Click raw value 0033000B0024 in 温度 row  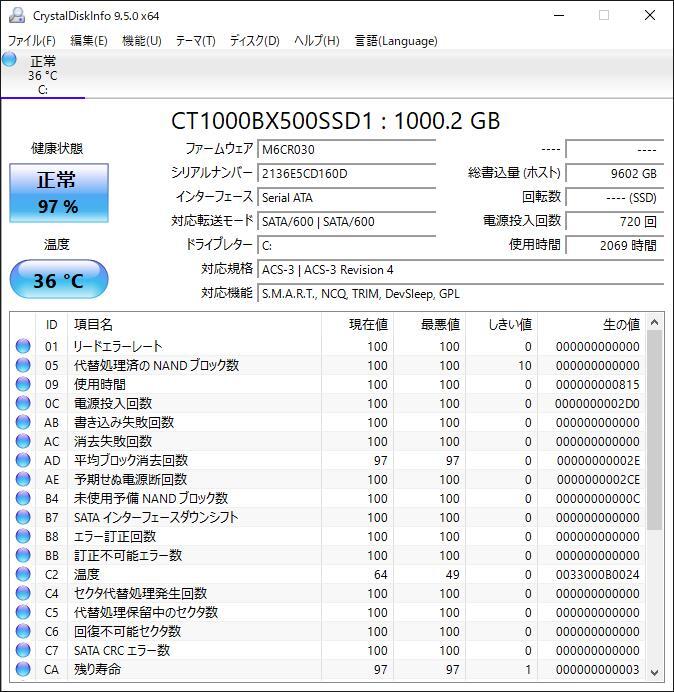pos(598,575)
